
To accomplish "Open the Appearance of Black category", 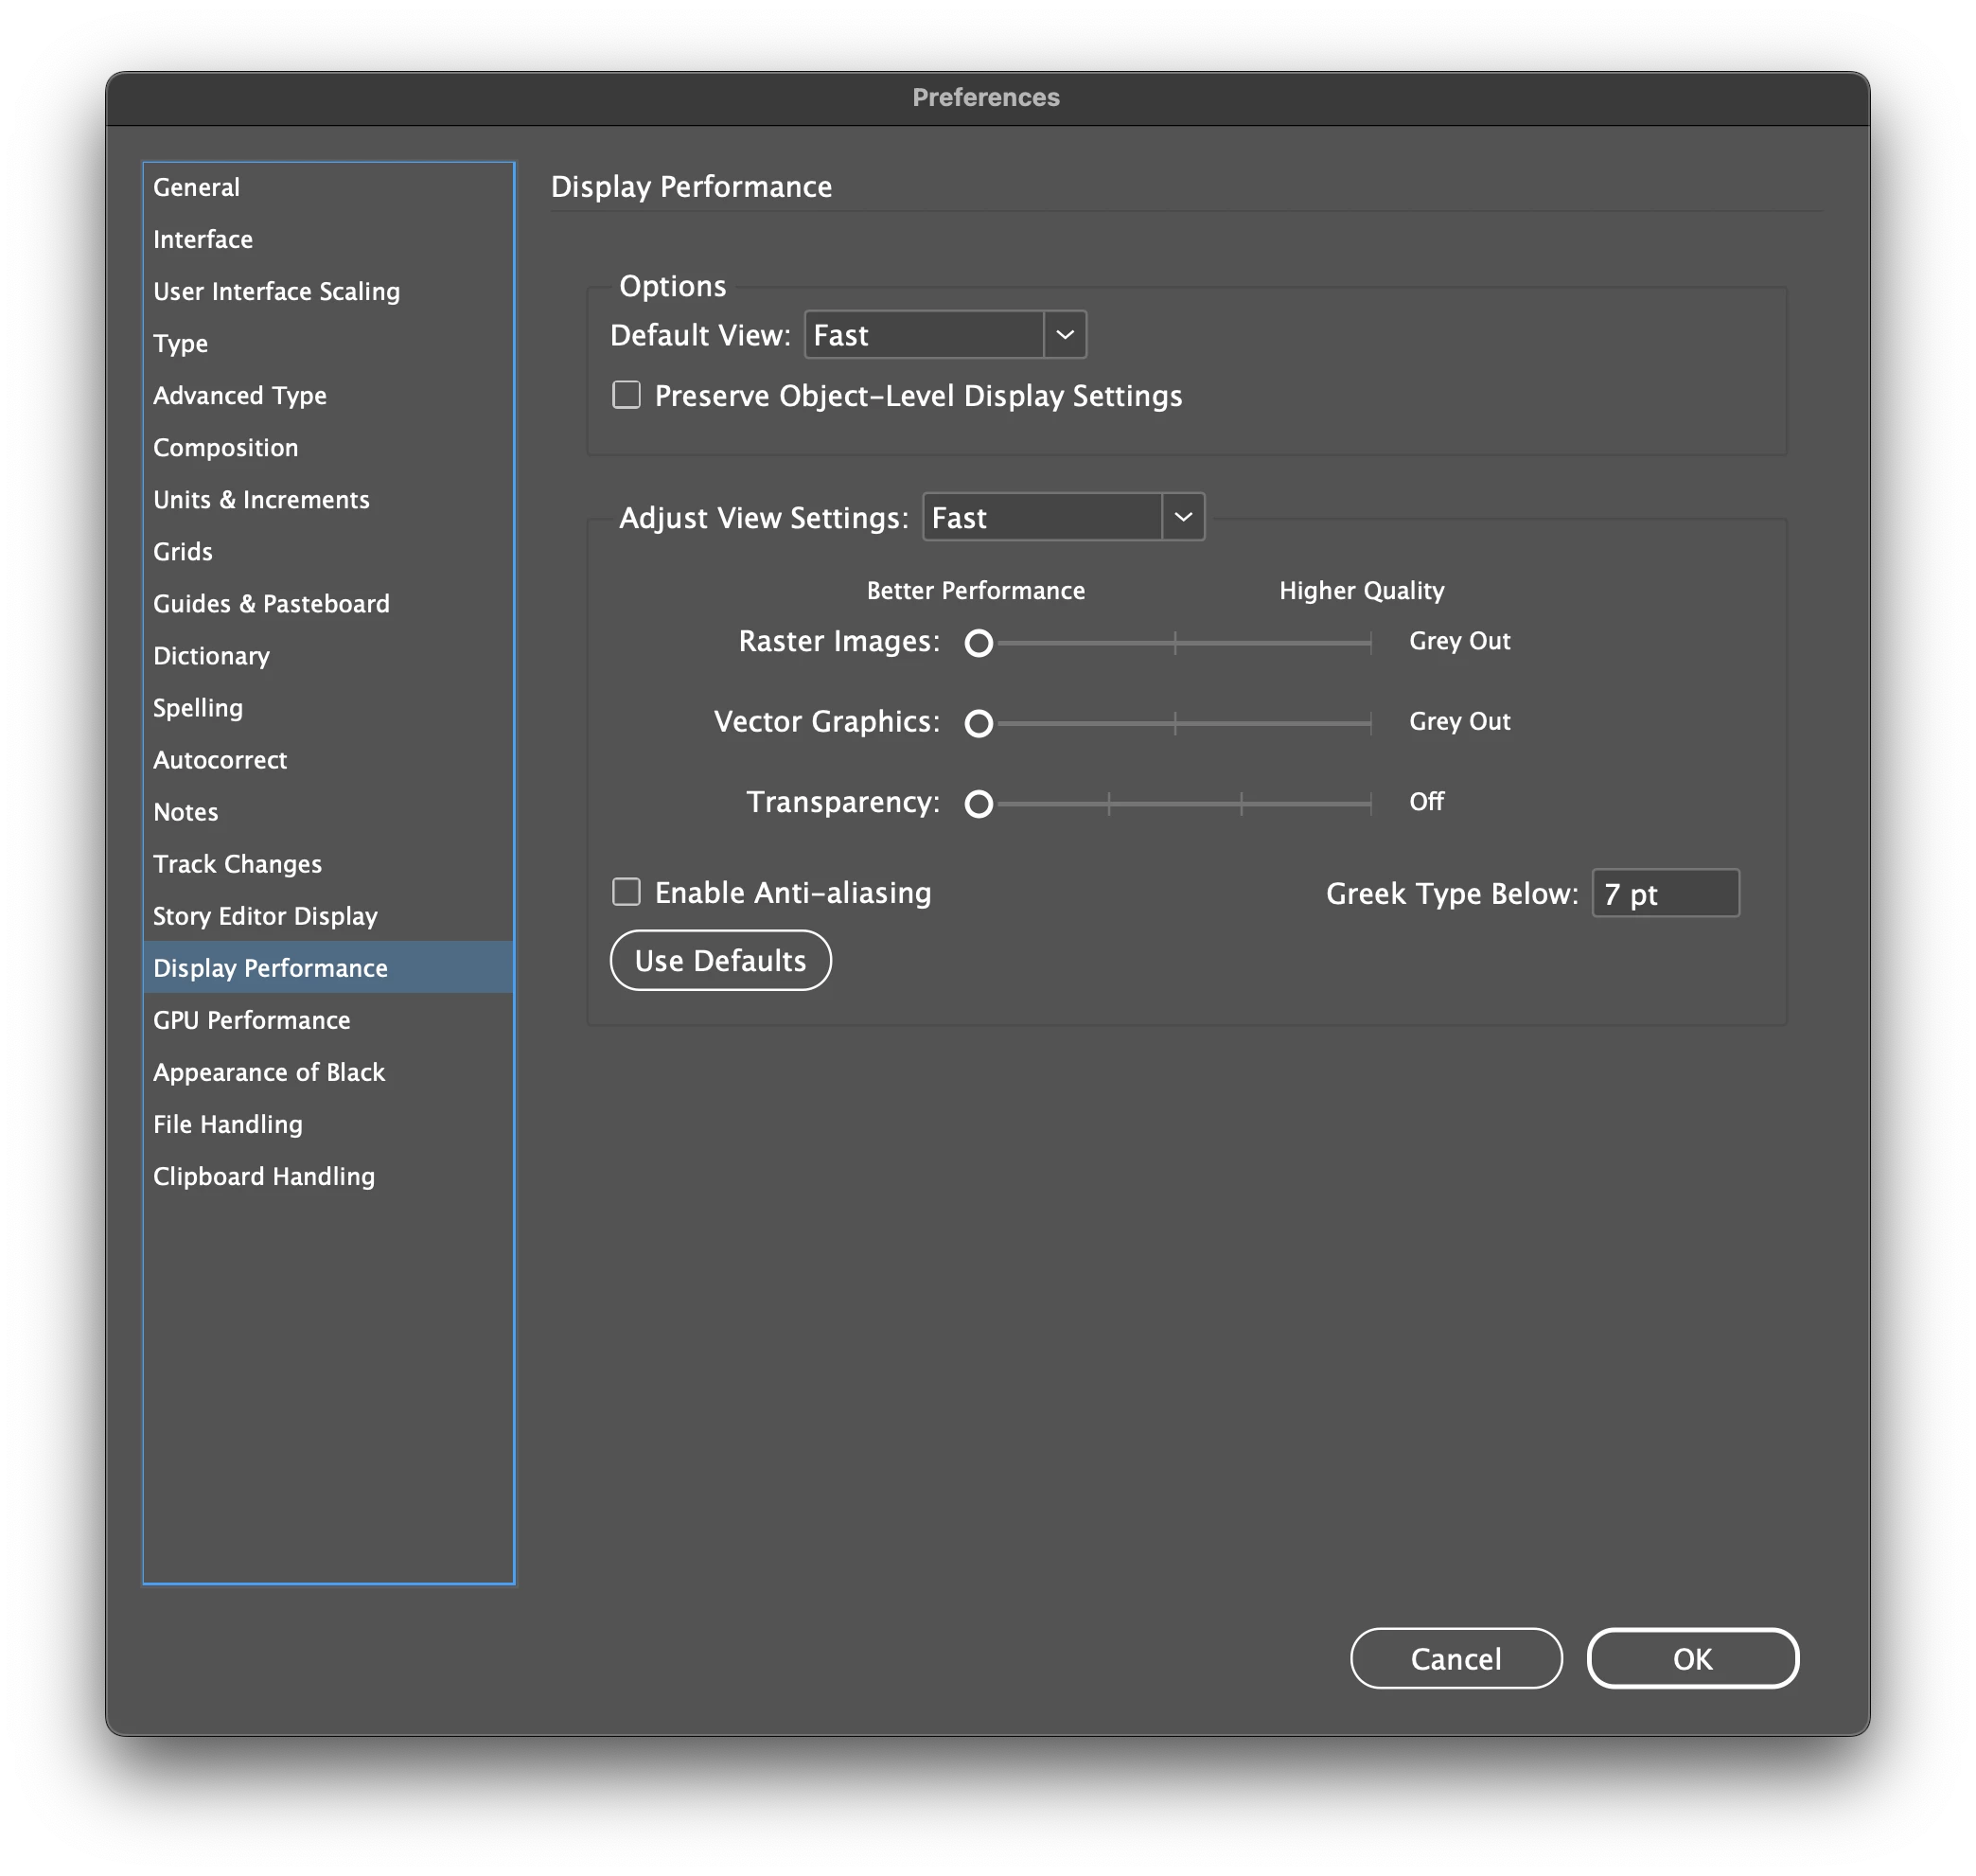I will (x=269, y=1072).
